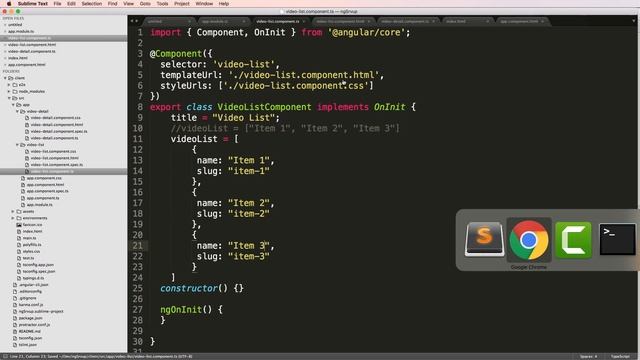Switch to the video-list.component.html tab
The width and height of the screenshot is (640, 360).
(342, 21)
